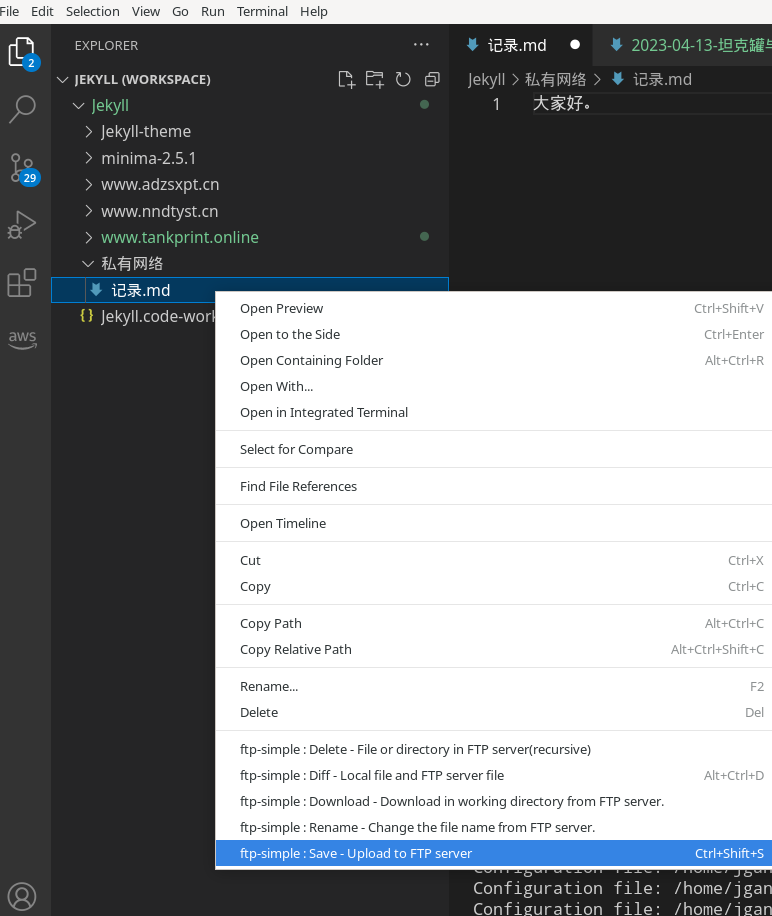Open Source Control view with 29 badge
The image size is (772, 916).
tap(23, 169)
